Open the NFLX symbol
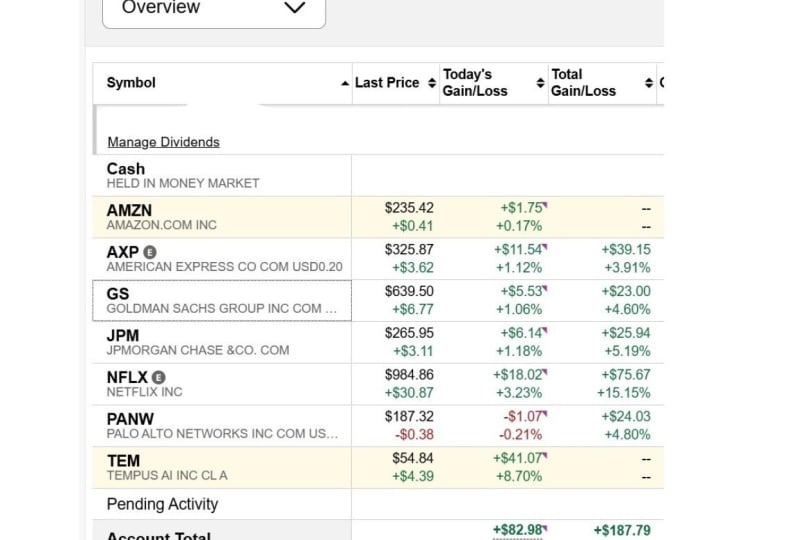 pyautogui.click(x=127, y=377)
